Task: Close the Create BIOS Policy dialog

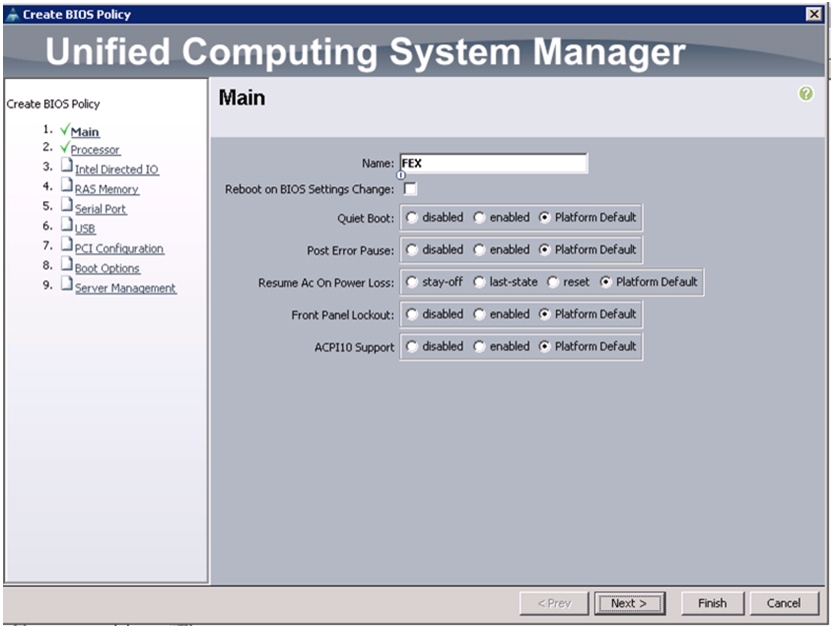Action: 814,14
